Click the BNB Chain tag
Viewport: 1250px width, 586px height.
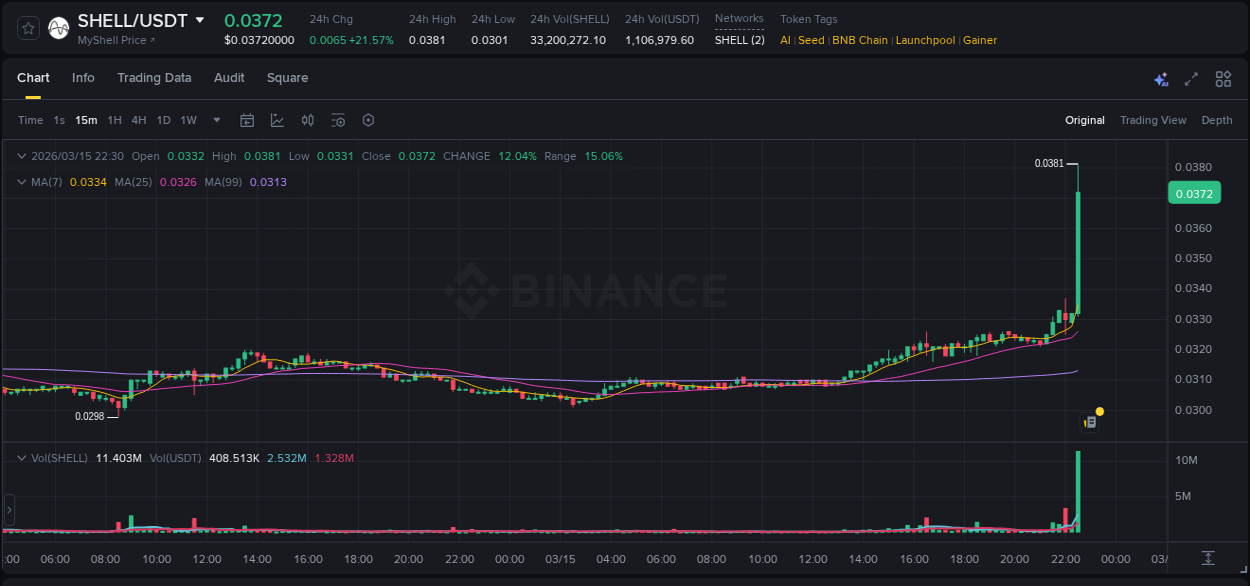pos(859,40)
